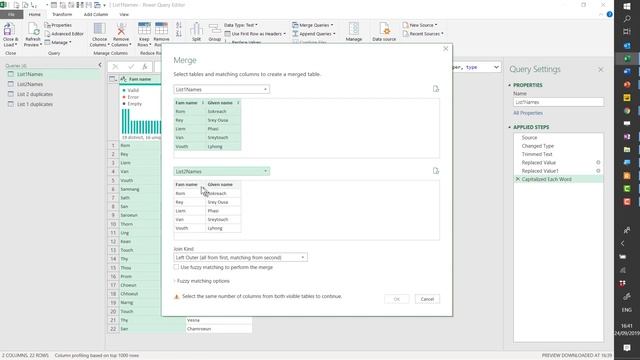Open settings gear for Replaced Value

(598, 162)
